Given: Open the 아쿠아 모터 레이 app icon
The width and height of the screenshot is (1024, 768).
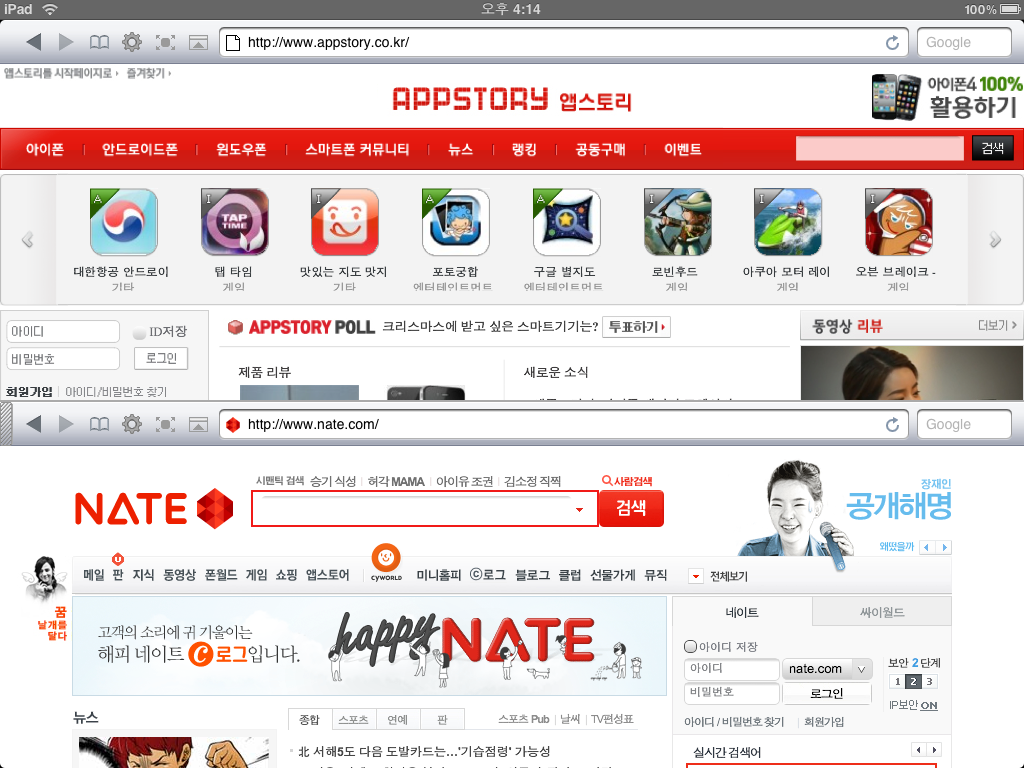Looking at the screenshot, I should [788, 222].
